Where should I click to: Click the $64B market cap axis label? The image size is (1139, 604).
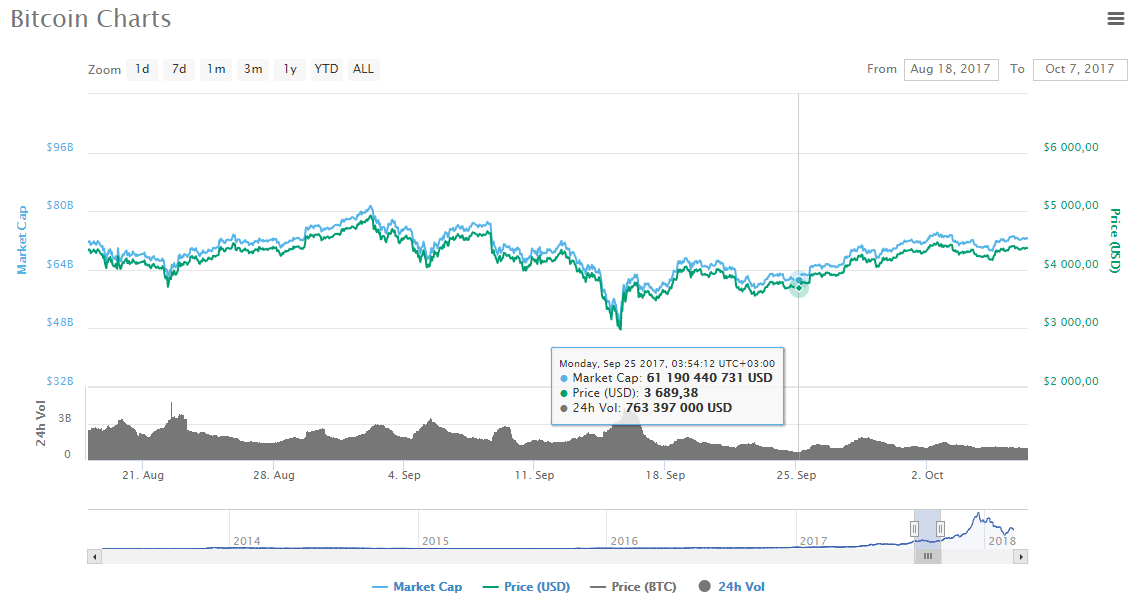point(60,264)
